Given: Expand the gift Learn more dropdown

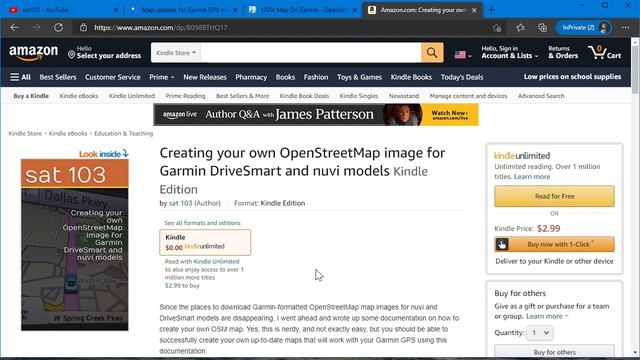Looking at the screenshot, I should (x=547, y=316).
